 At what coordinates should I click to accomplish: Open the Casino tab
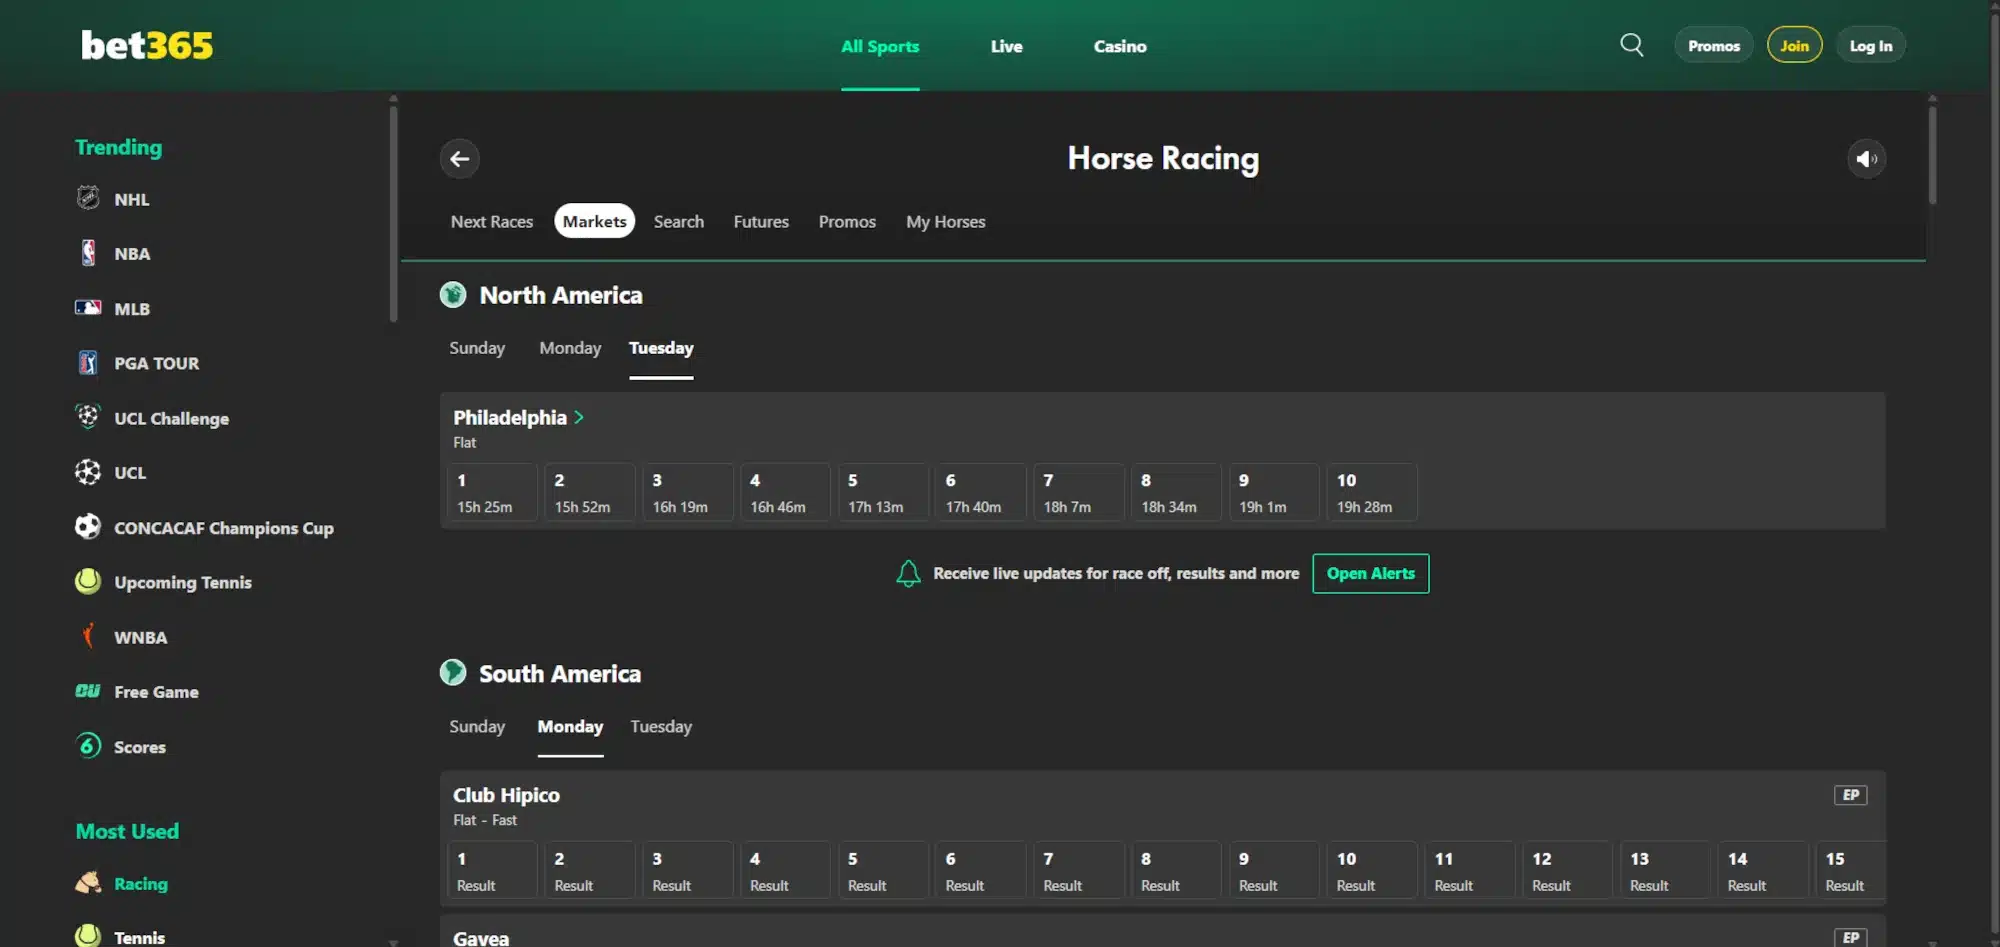coord(1120,46)
